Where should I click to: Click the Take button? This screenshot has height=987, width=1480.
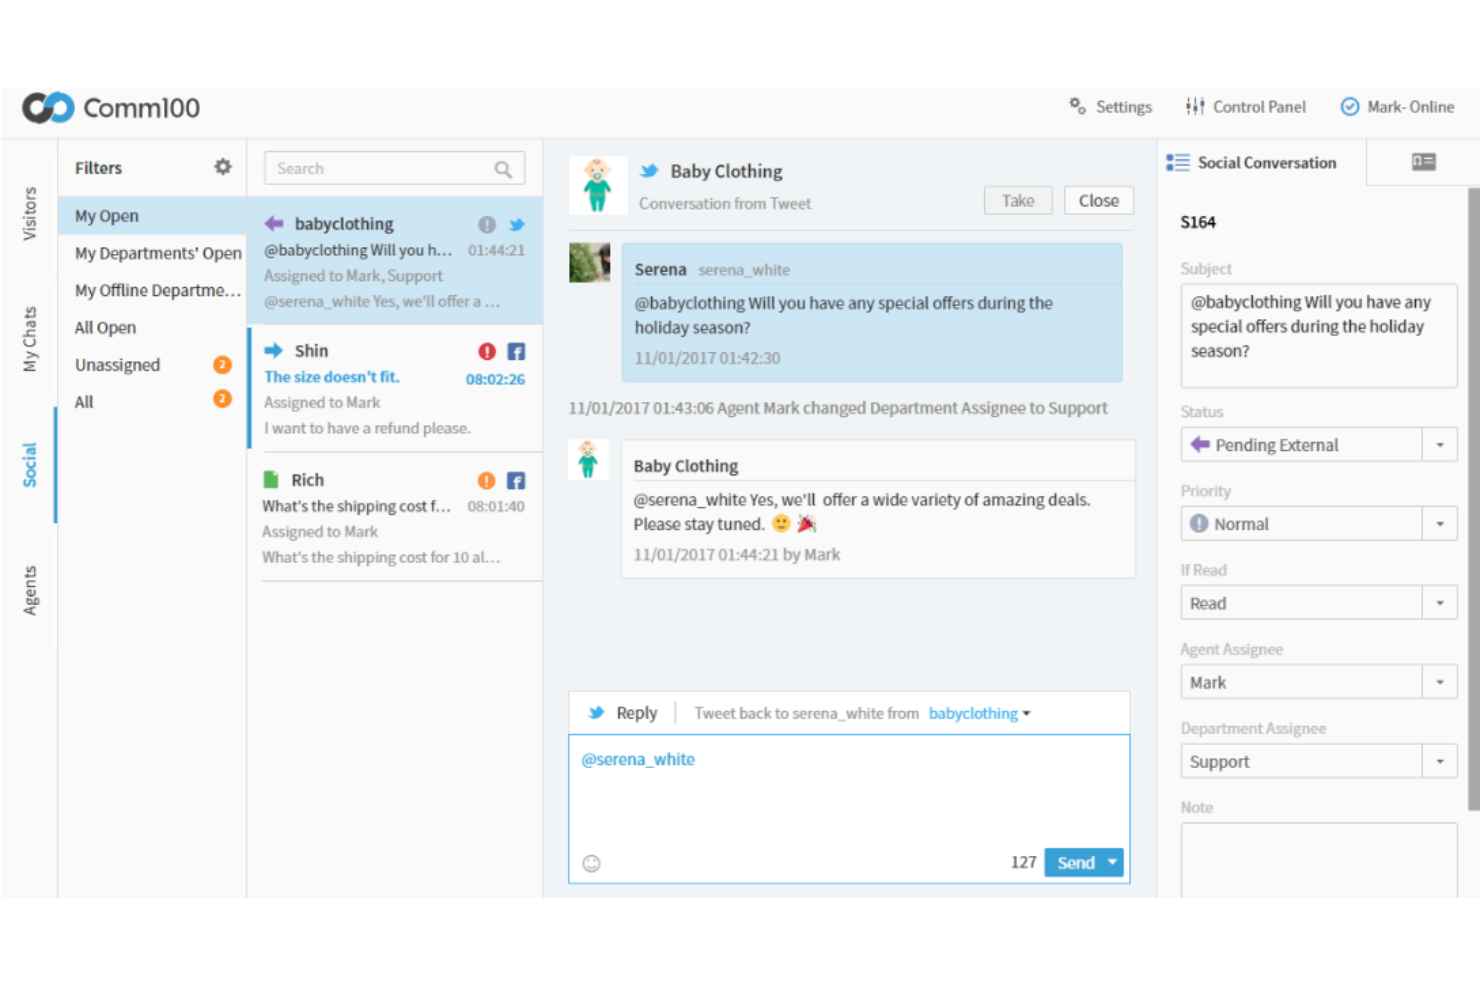(x=1018, y=200)
